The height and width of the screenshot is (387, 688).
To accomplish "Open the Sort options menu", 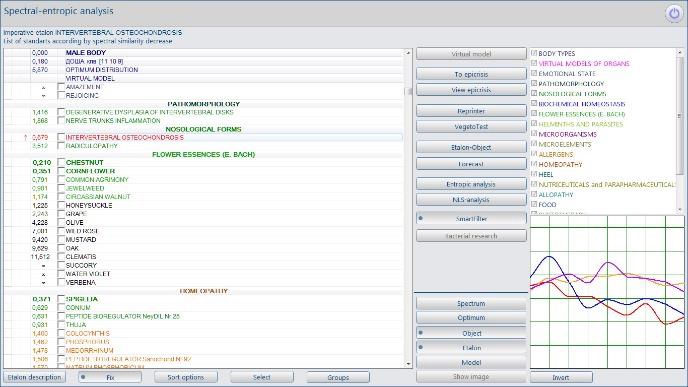I will [186, 377].
